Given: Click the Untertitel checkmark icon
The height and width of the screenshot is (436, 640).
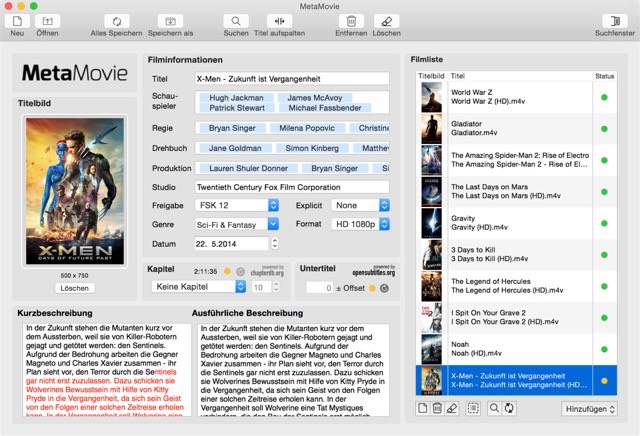Looking at the screenshot, I should (x=384, y=288).
